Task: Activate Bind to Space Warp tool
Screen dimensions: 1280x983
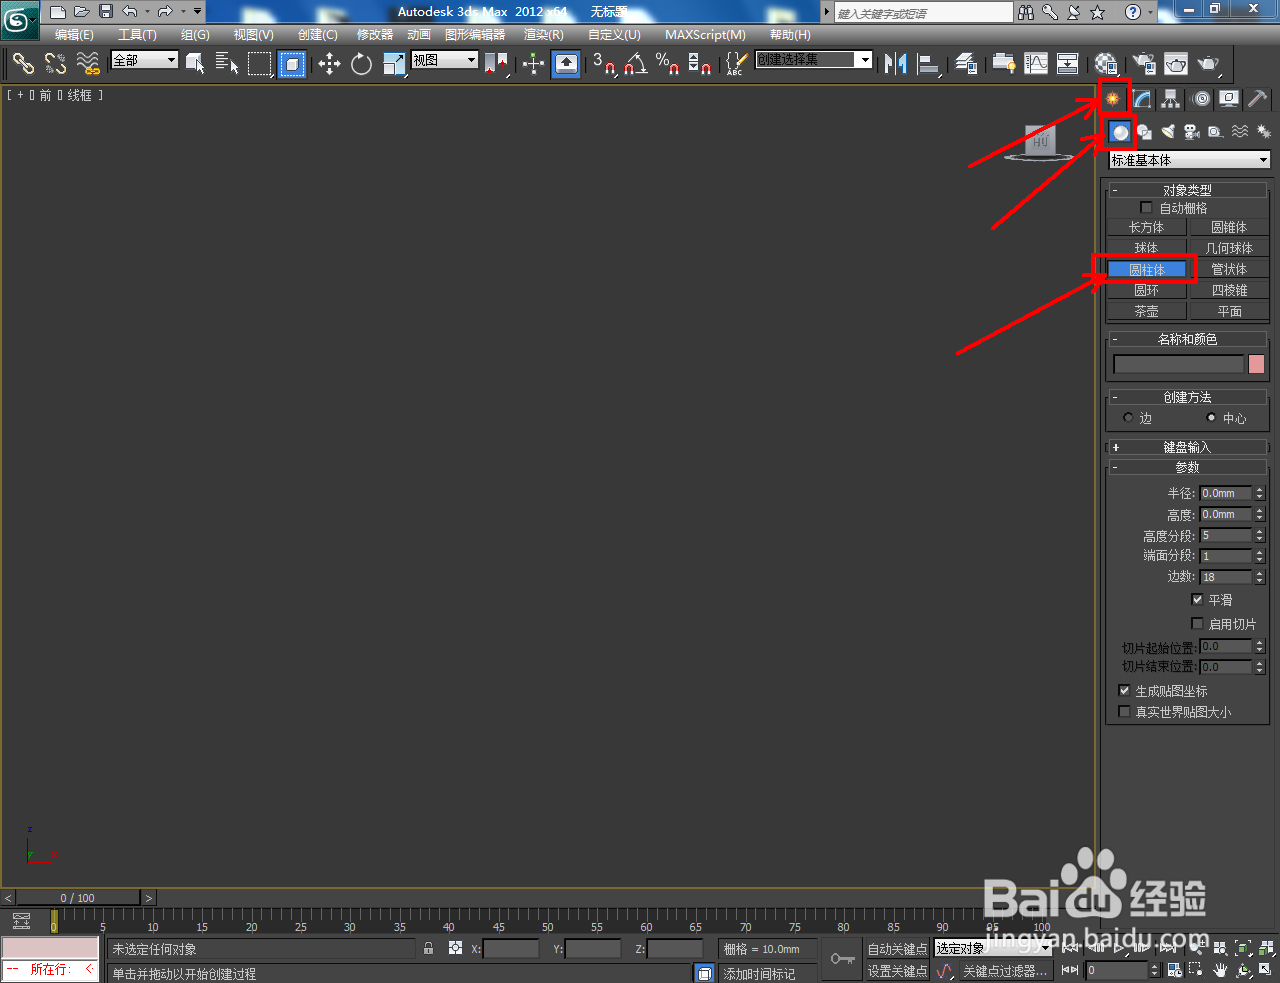Action: [x=88, y=64]
